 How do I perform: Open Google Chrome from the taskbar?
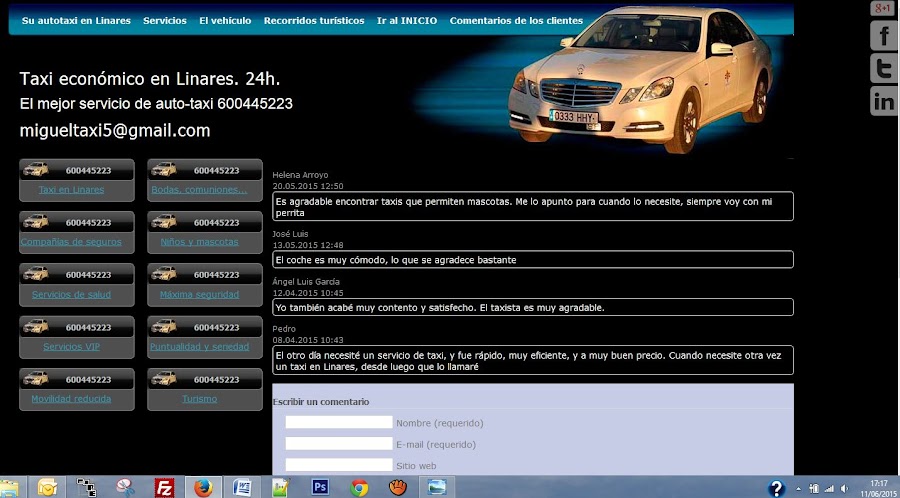pos(359,488)
